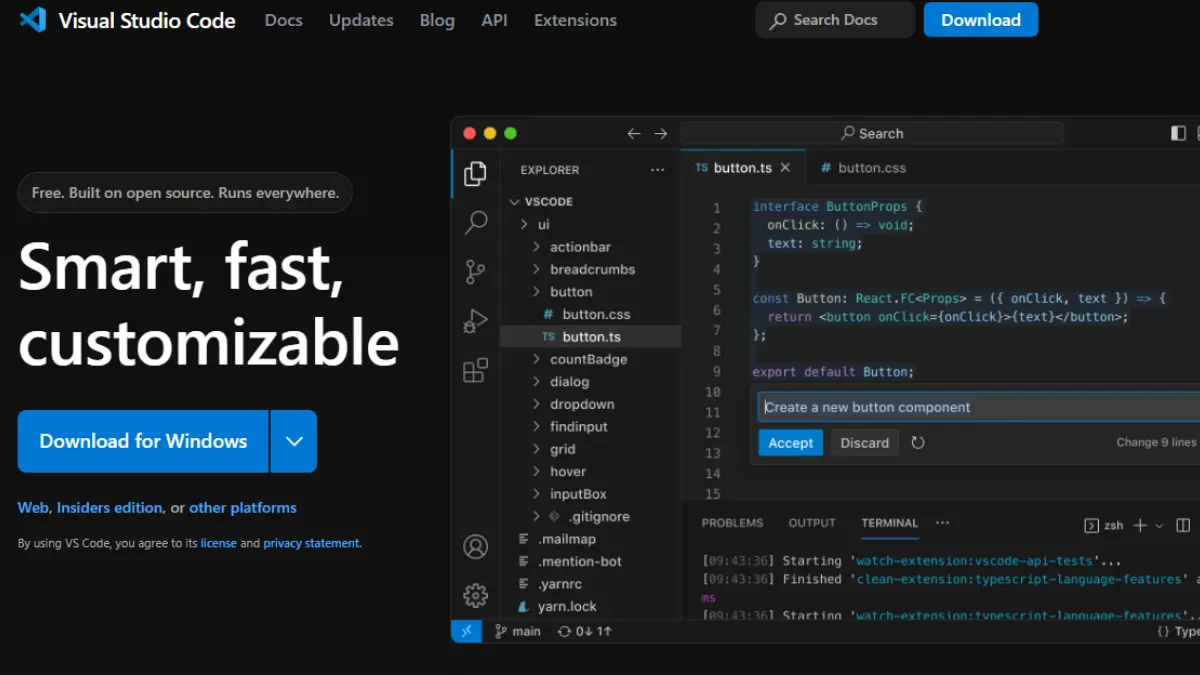Open the Docs page from the site navigation
The image size is (1200, 675).
pos(284,20)
